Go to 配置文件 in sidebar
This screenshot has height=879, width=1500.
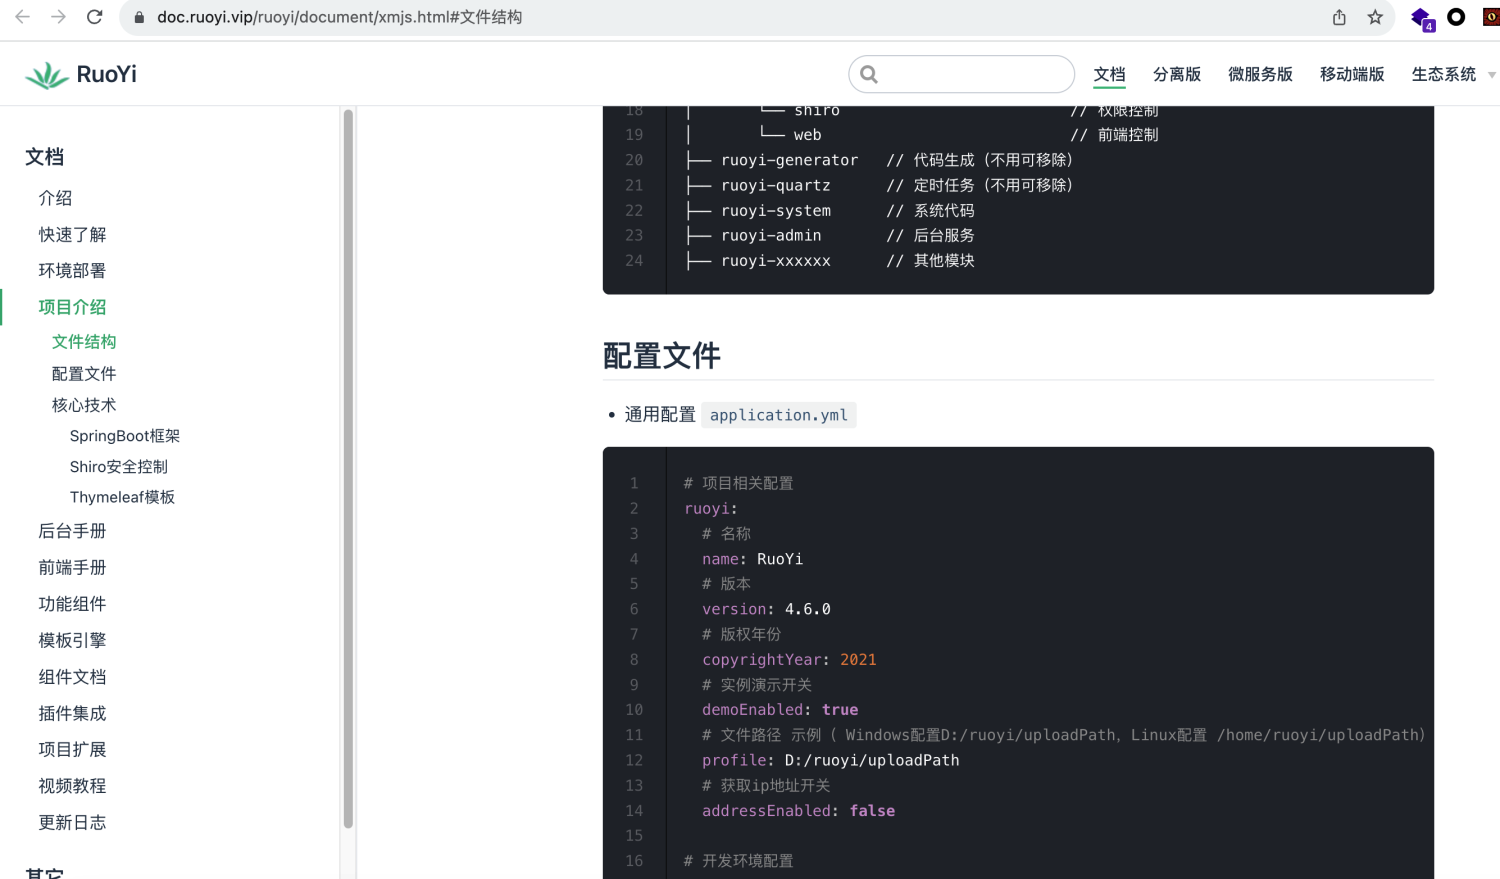(x=84, y=373)
